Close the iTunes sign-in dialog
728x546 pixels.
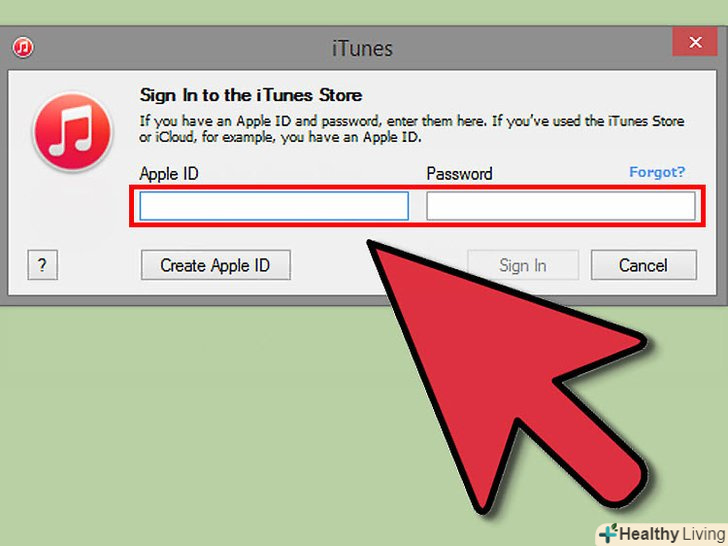(x=695, y=42)
